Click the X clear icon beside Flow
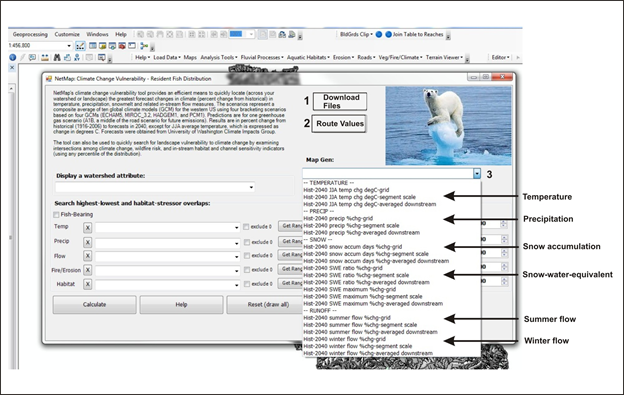The image size is (624, 395). tap(88, 256)
